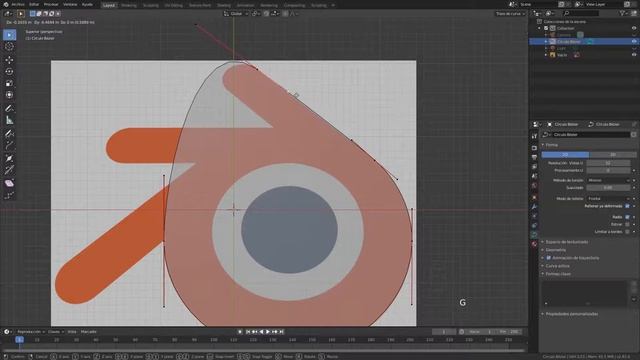Select the Rotate tool
The width and height of the screenshot is (640, 360).
(9, 72)
